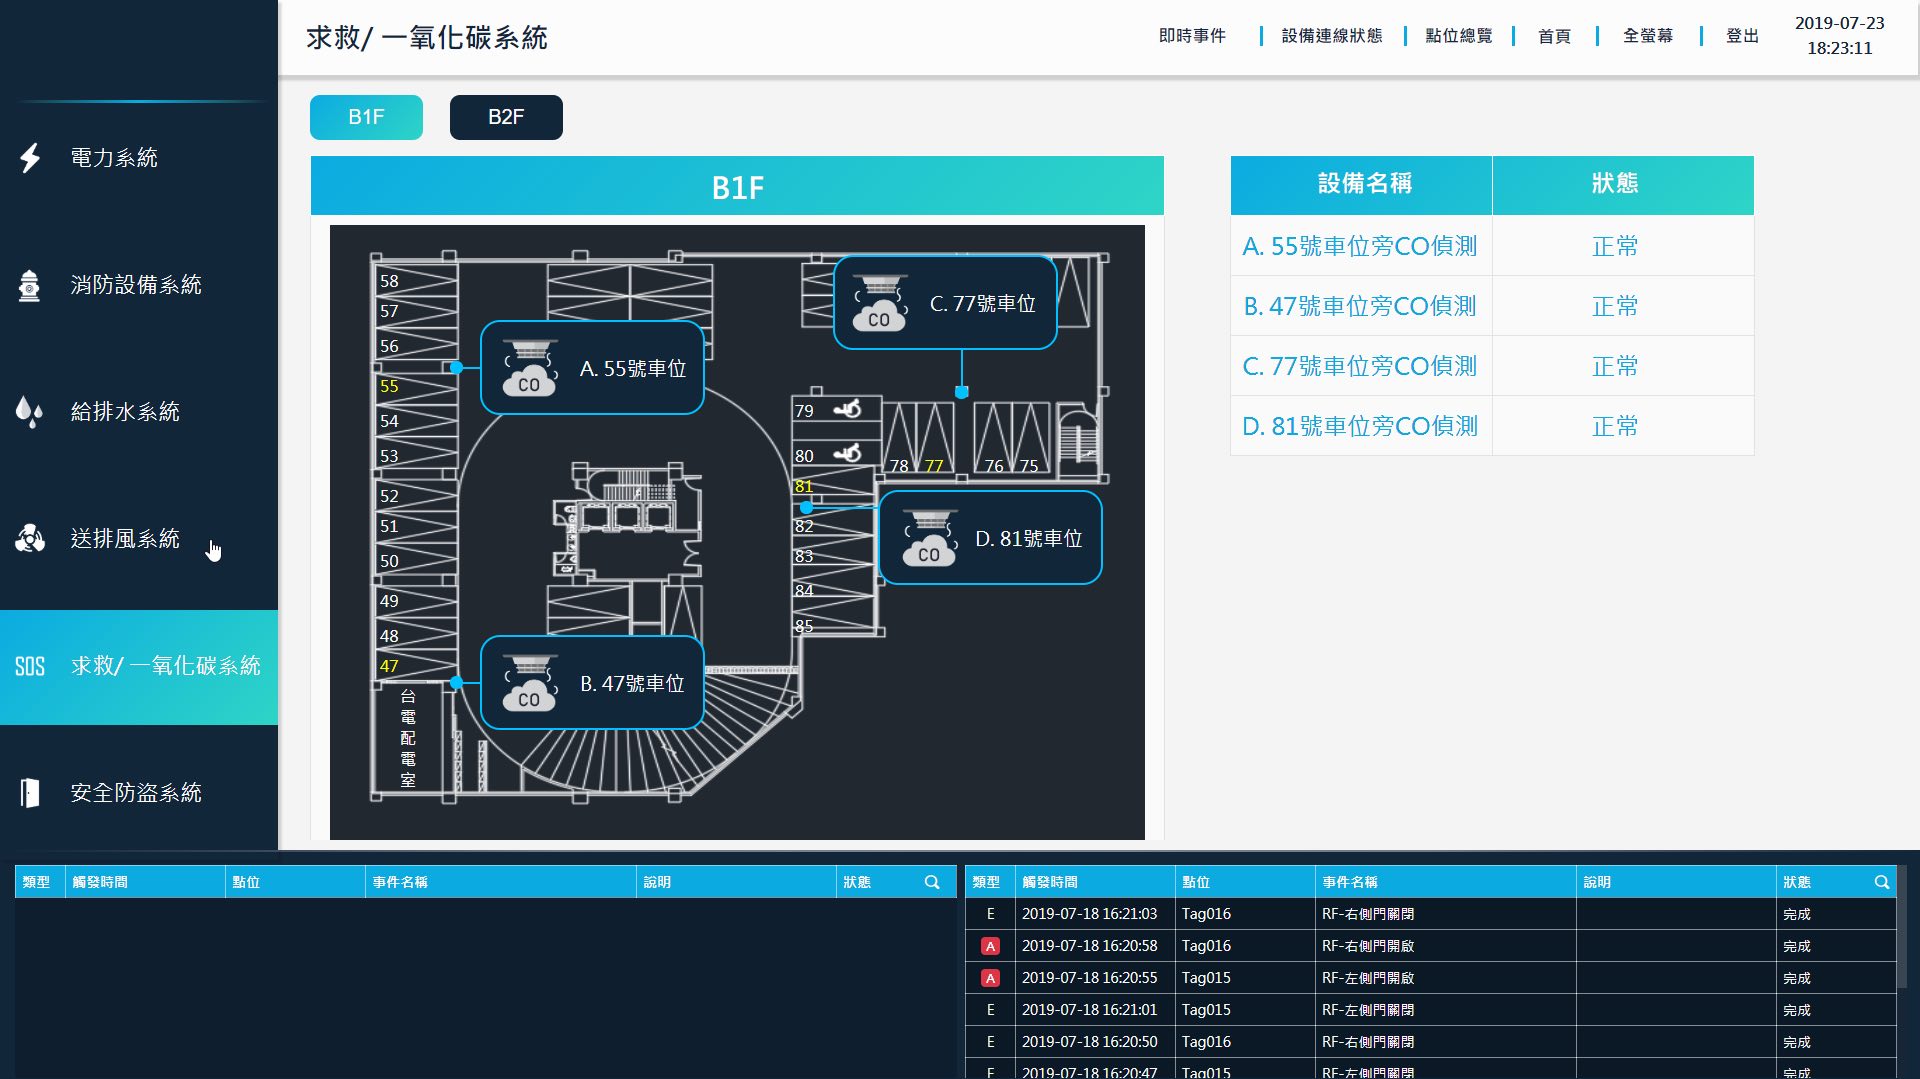Open 設備連線狀態 link
This screenshot has height=1079, width=1920.
1332,36
